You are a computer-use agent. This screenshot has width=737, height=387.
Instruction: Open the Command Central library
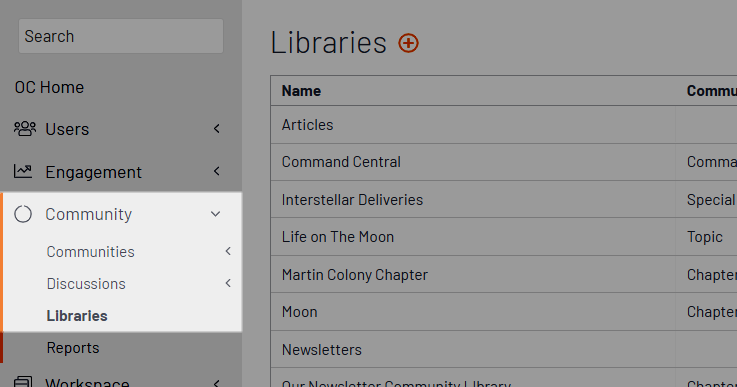point(341,162)
